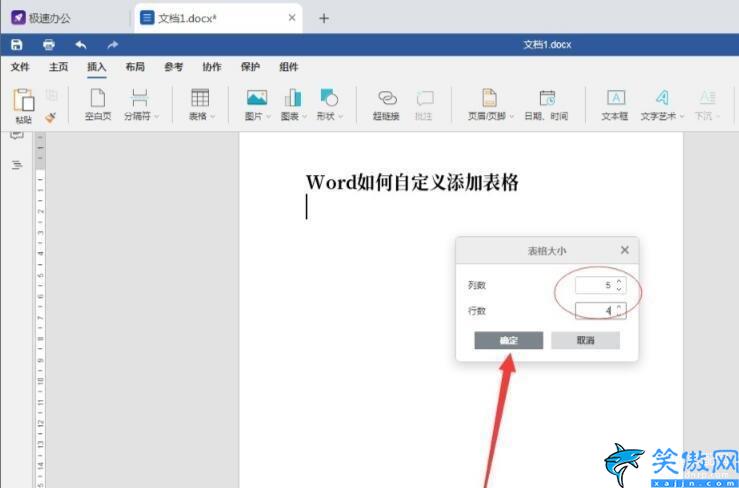The width and height of the screenshot is (739, 488).
Task: Expand the 文字艺术 dropdown arrow
Action: (681, 116)
